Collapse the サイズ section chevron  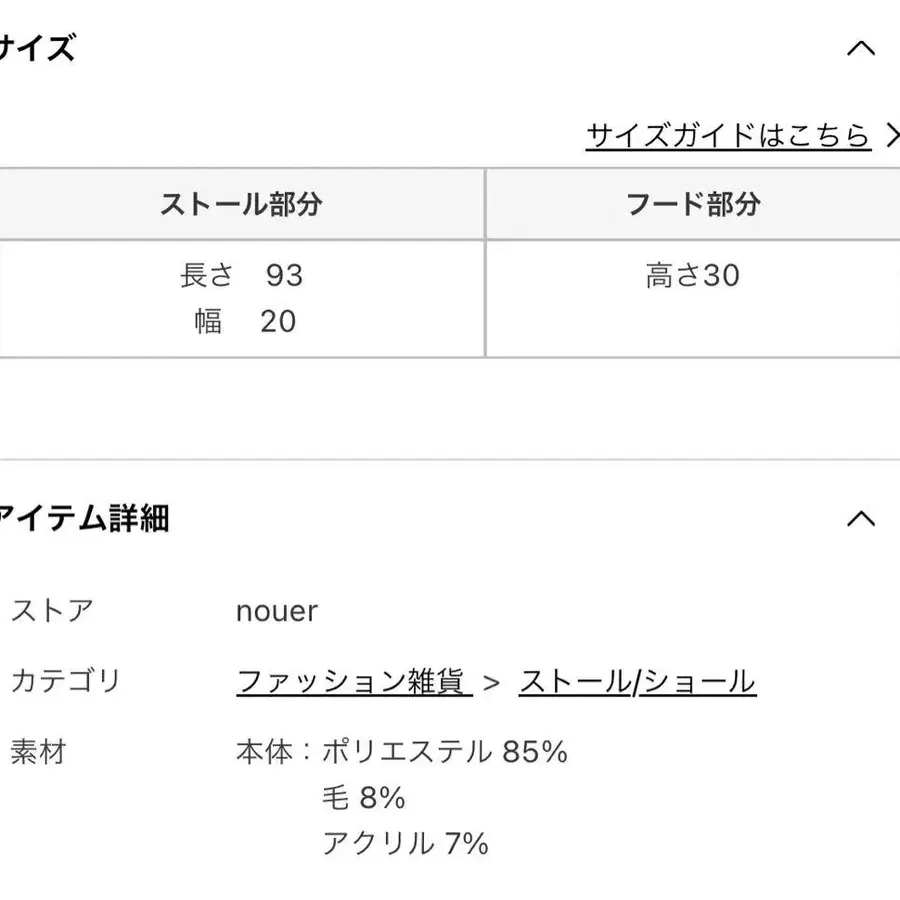point(861,48)
